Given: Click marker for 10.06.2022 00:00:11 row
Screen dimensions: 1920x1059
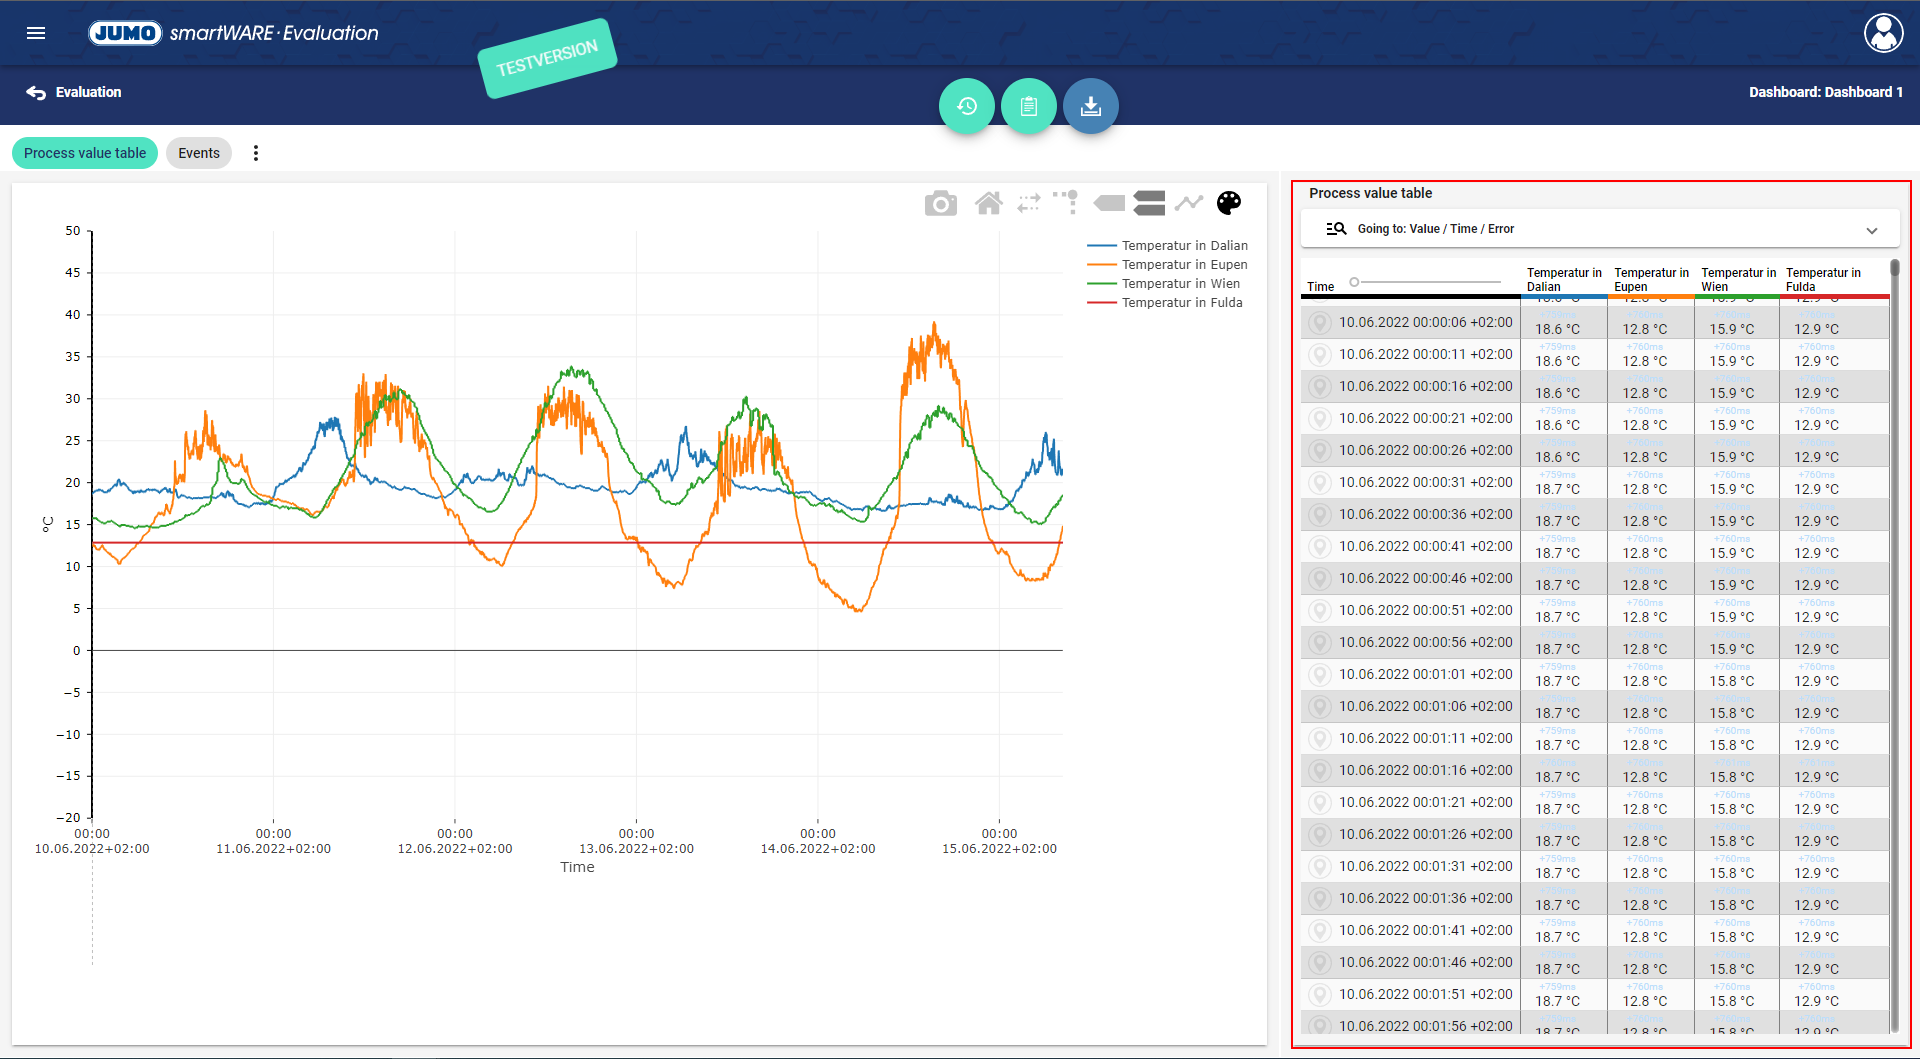Looking at the screenshot, I should point(1320,355).
